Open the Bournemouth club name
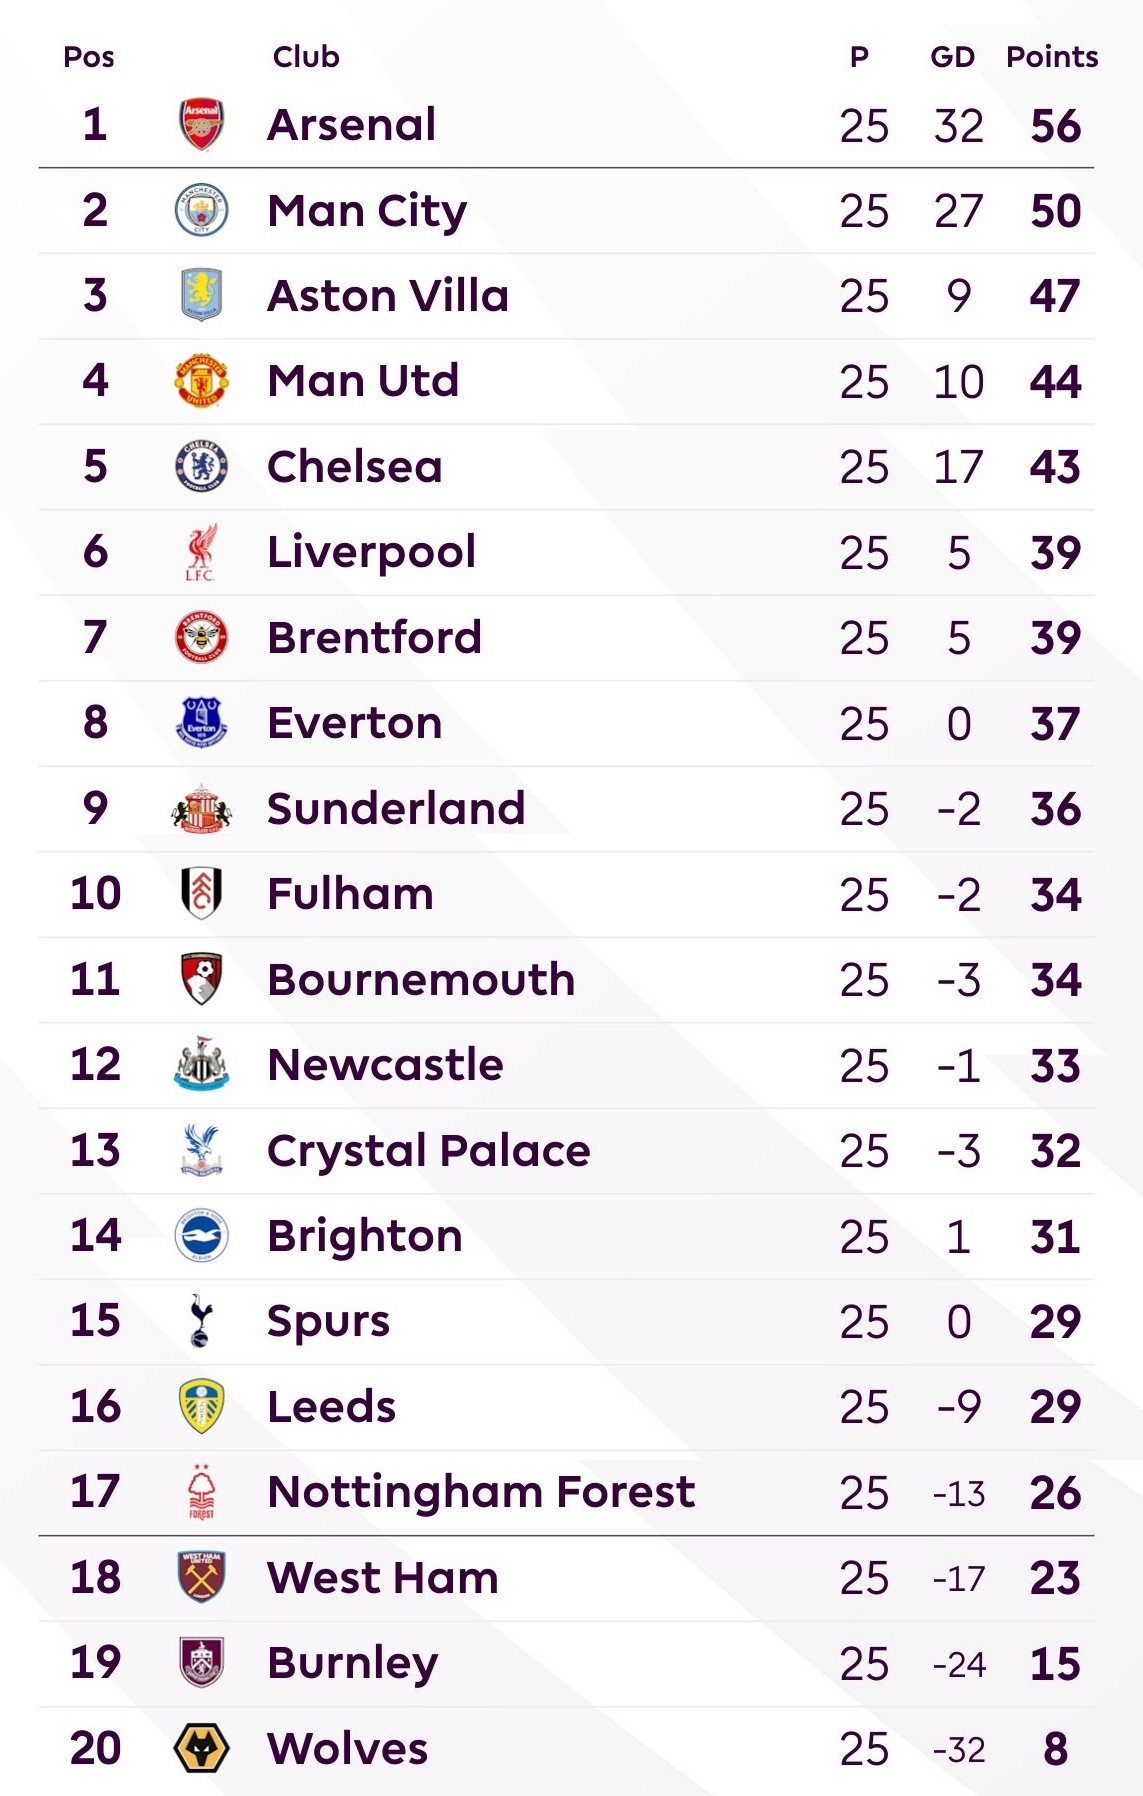Image resolution: width=1143 pixels, height=1796 pixels. (x=421, y=979)
